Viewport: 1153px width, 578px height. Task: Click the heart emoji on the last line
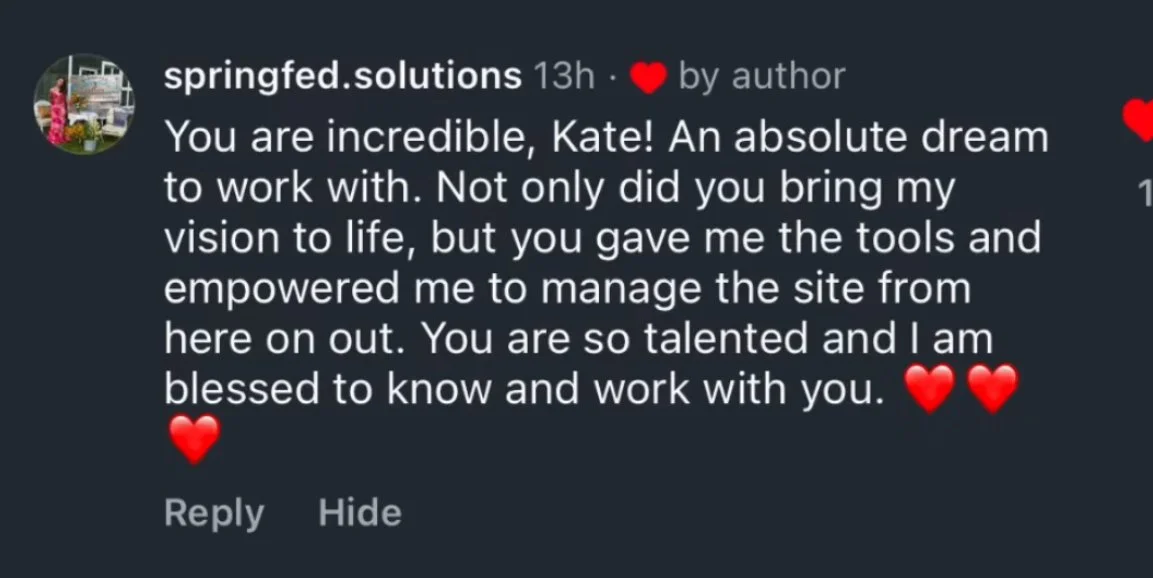(x=192, y=439)
